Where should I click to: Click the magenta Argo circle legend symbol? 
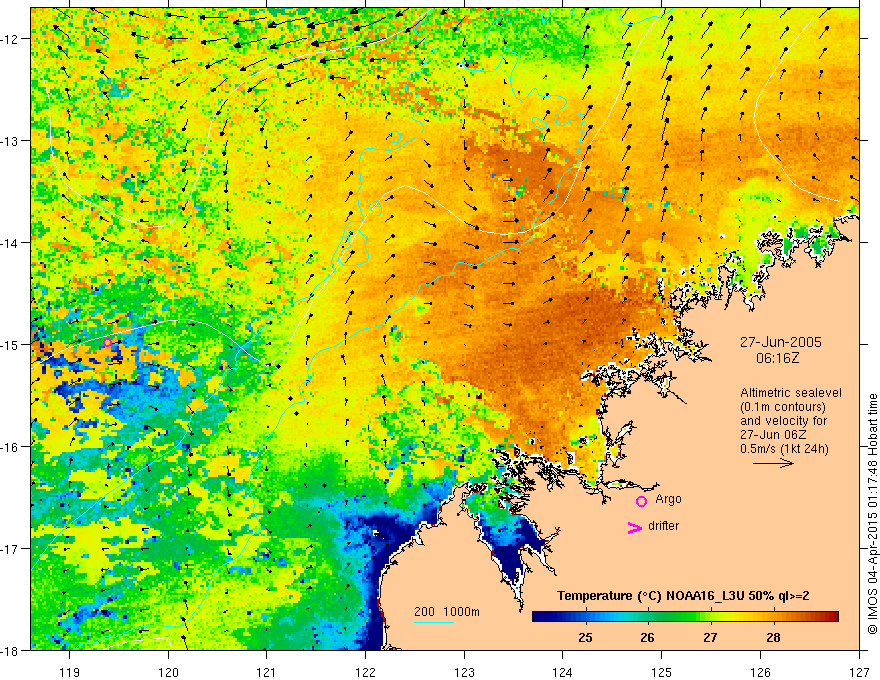(x=641, y=501)
